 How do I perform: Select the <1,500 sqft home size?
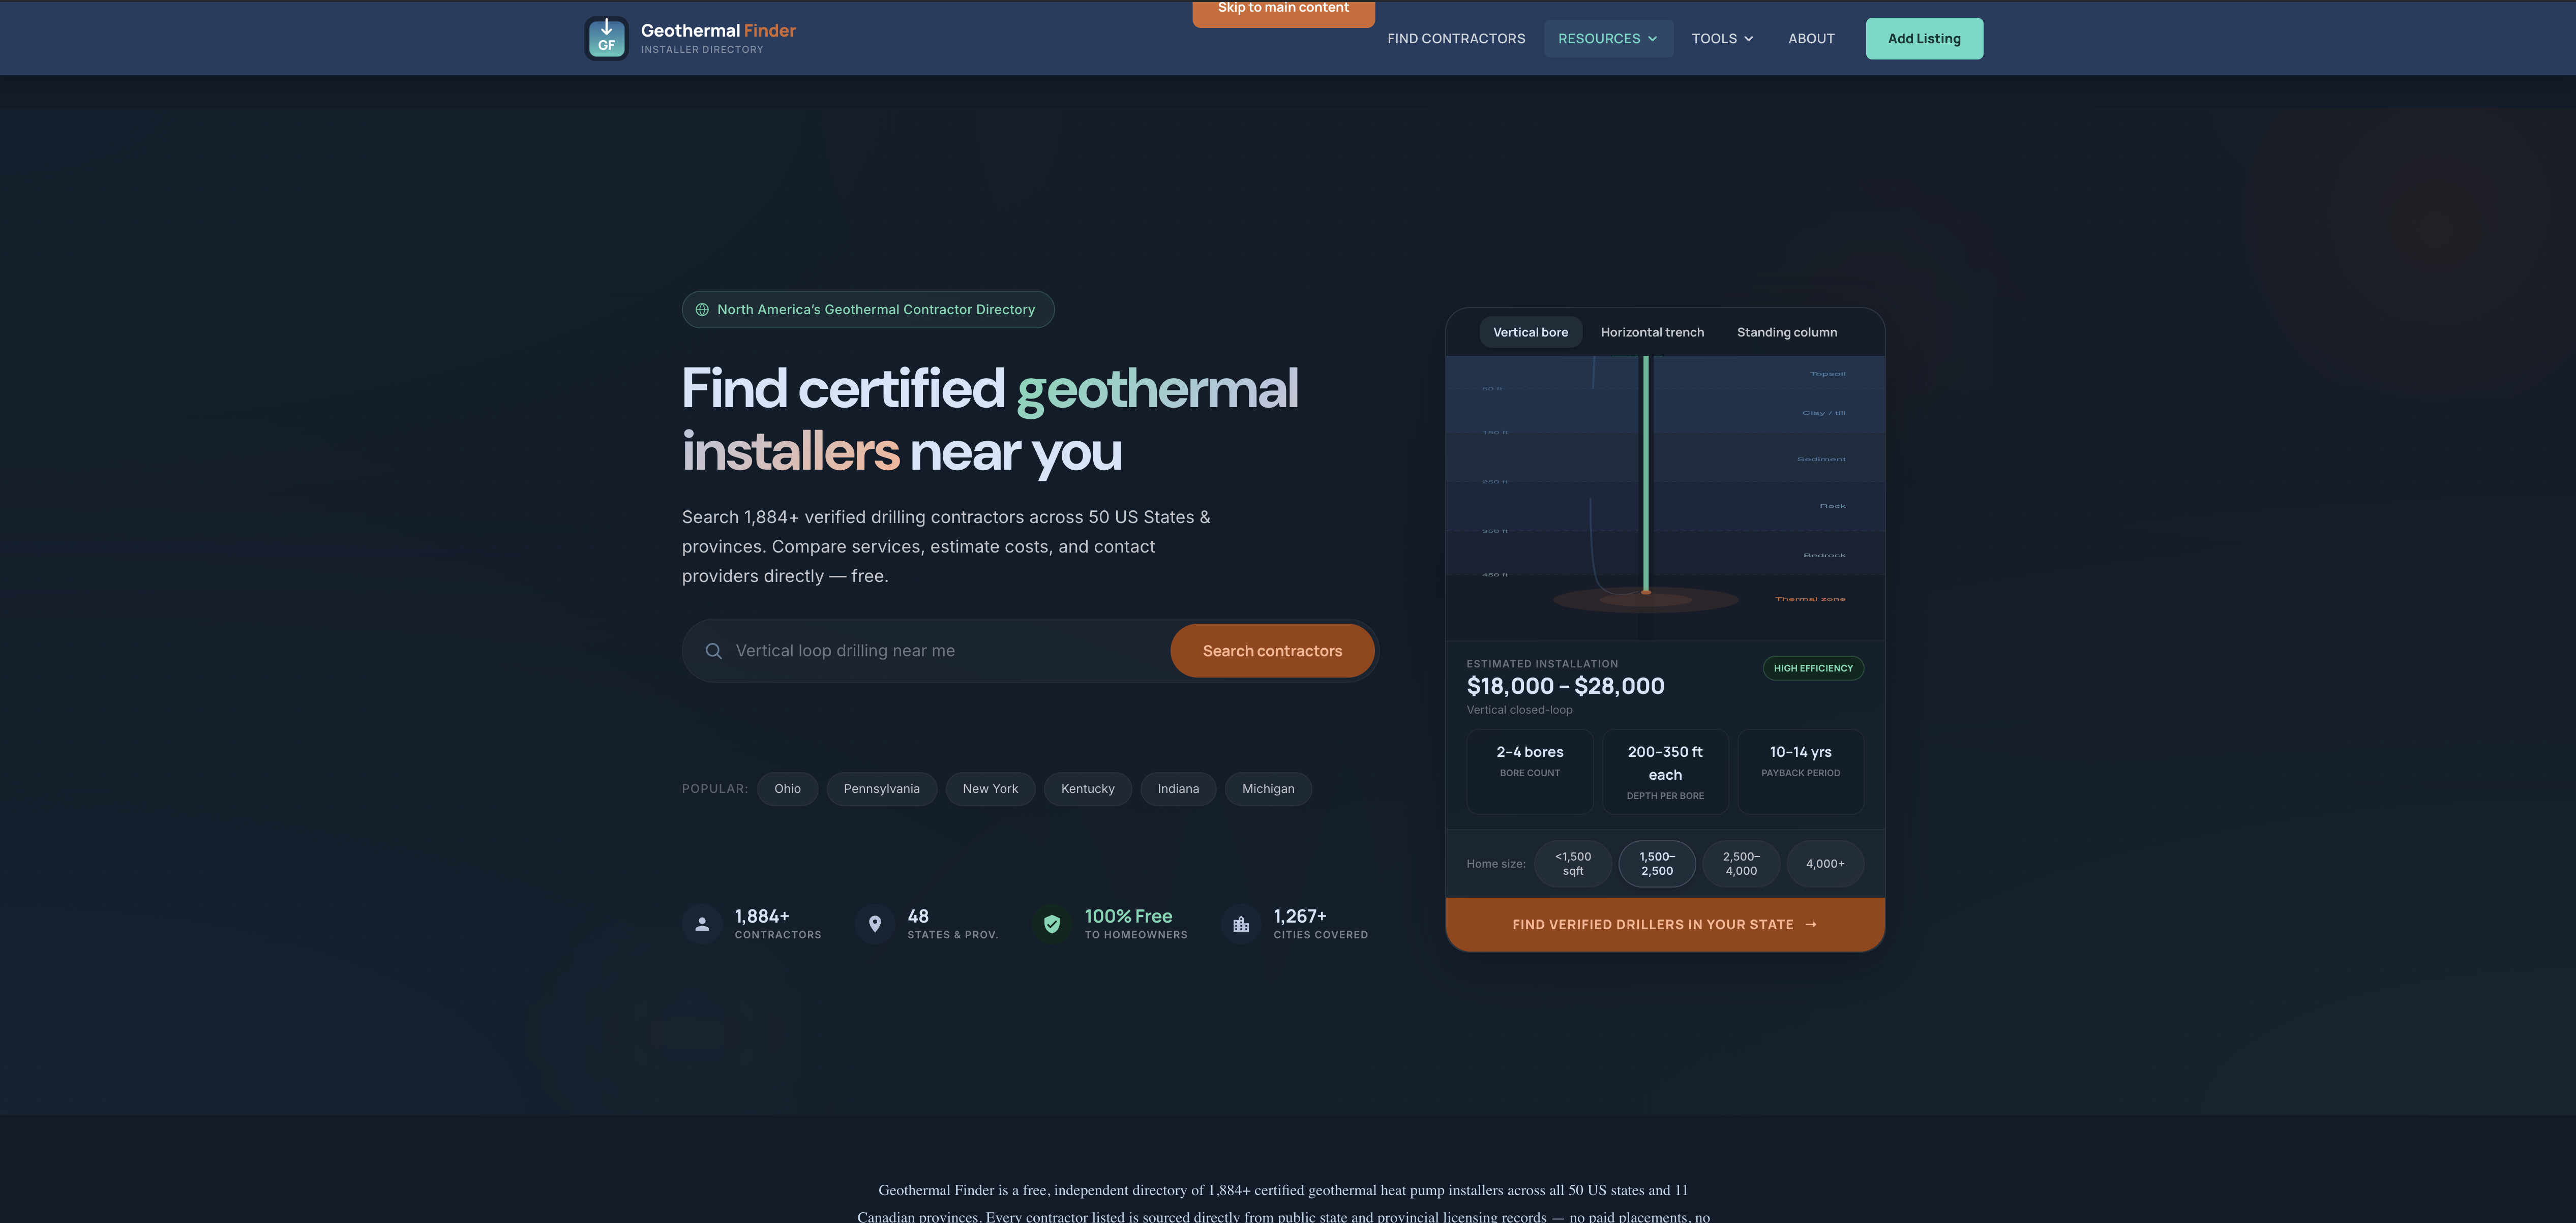tap(1572, 864)
